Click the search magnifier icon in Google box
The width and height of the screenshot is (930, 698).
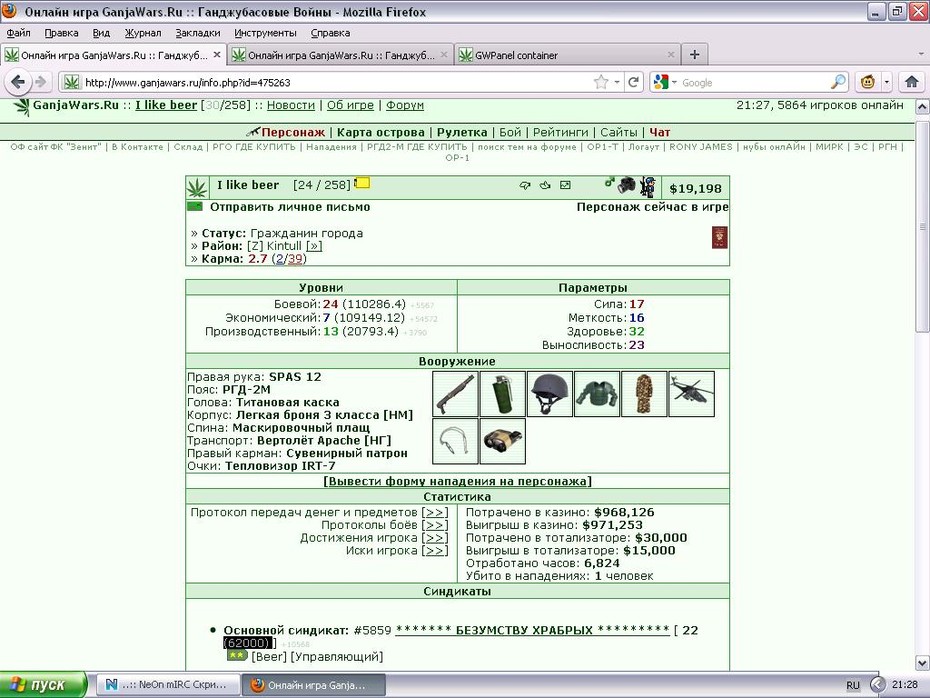pyautogui.click(x=838, y=82)
